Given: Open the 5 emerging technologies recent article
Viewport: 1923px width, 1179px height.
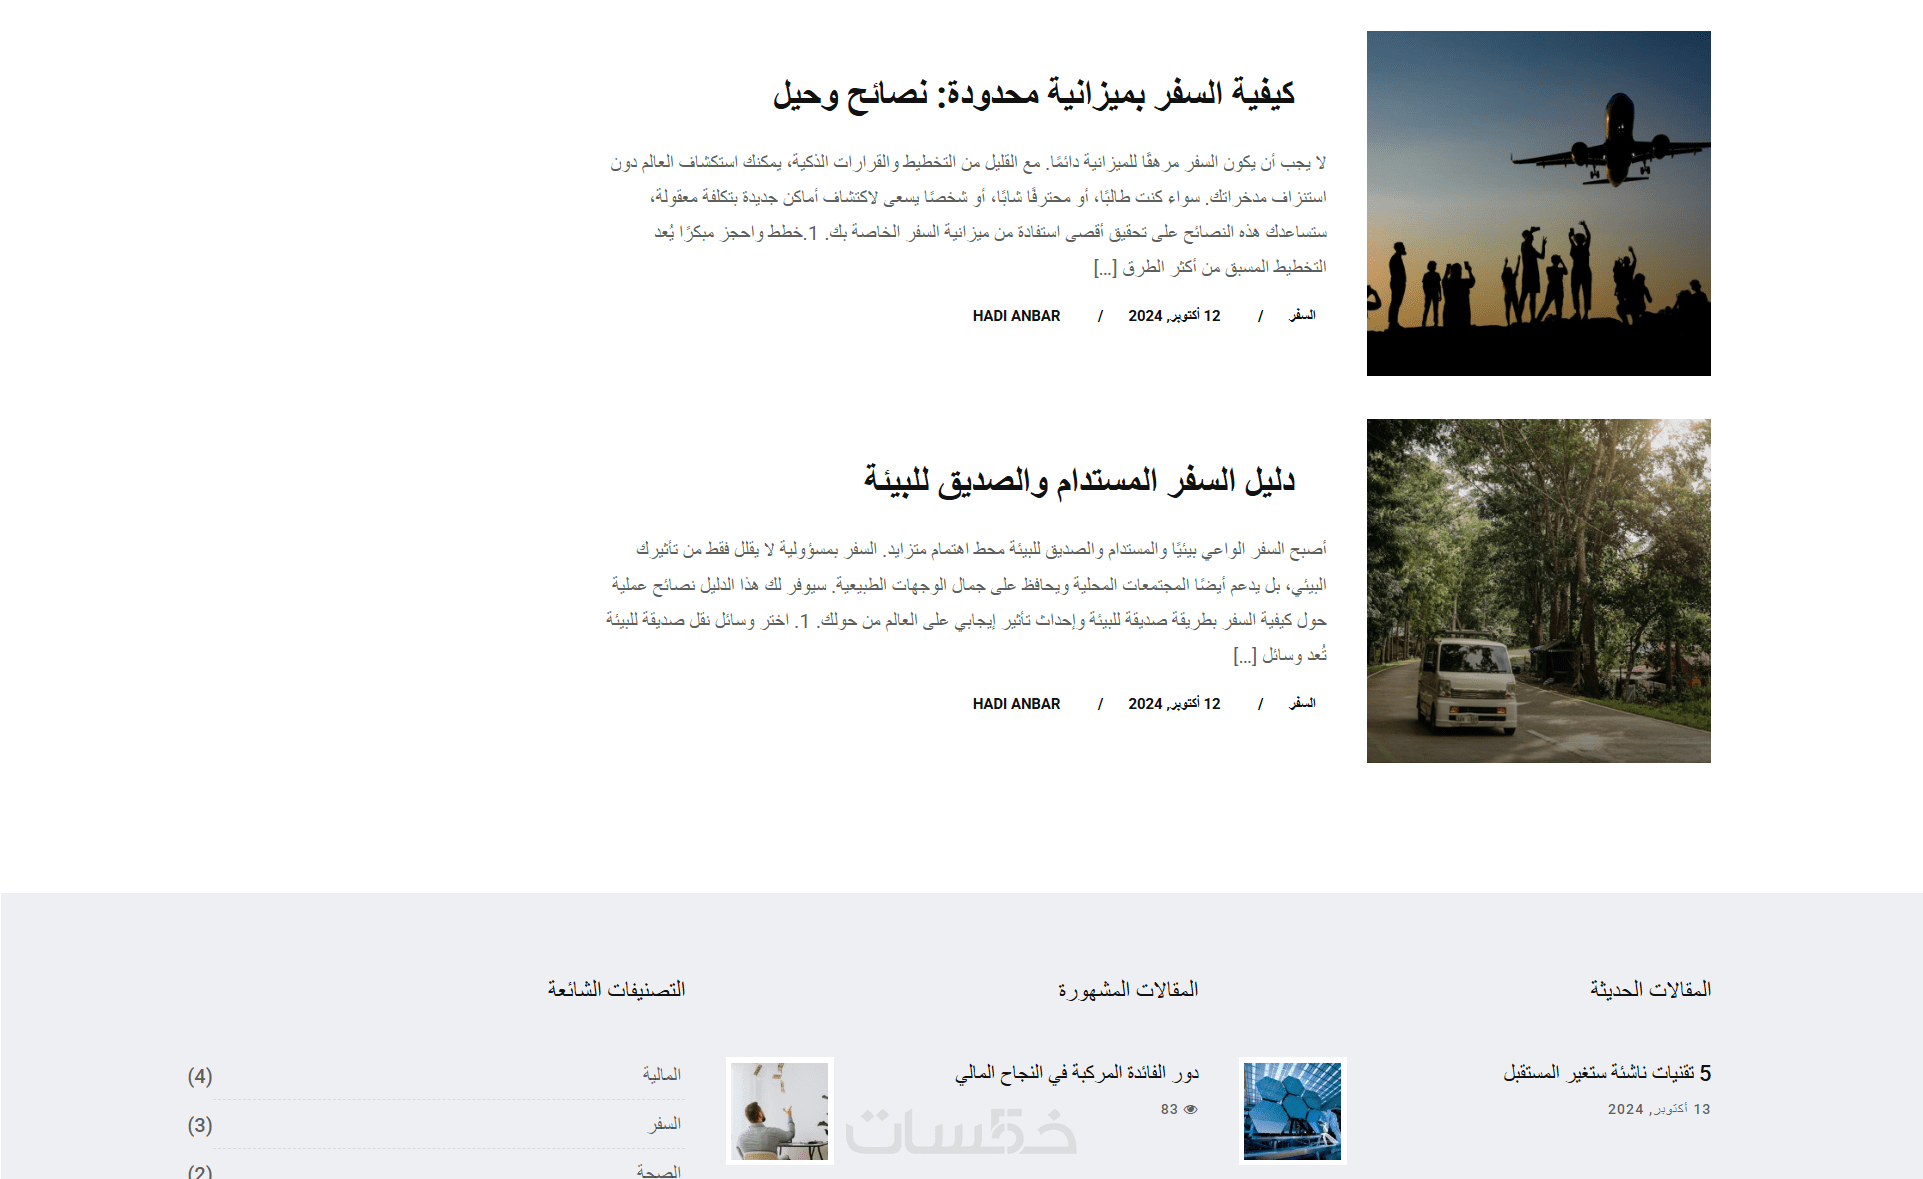Looking at the screenshot, I should click(1606, 1073).
